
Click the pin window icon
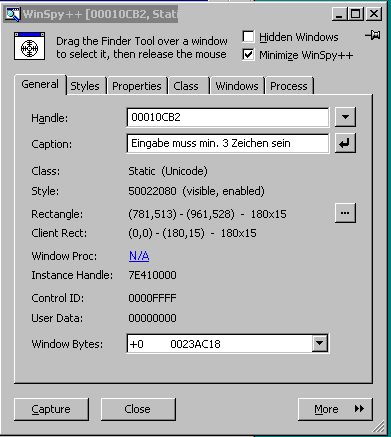click(373, 35)
